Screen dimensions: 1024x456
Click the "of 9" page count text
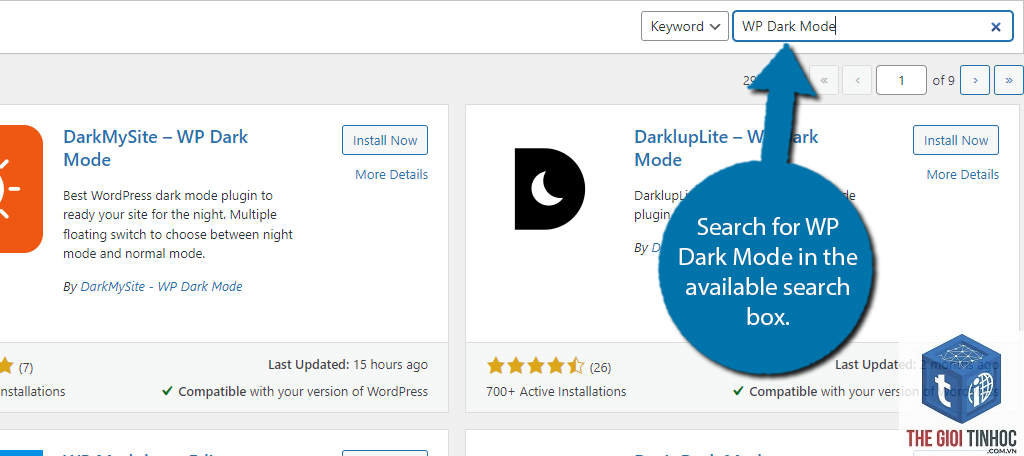944,80
